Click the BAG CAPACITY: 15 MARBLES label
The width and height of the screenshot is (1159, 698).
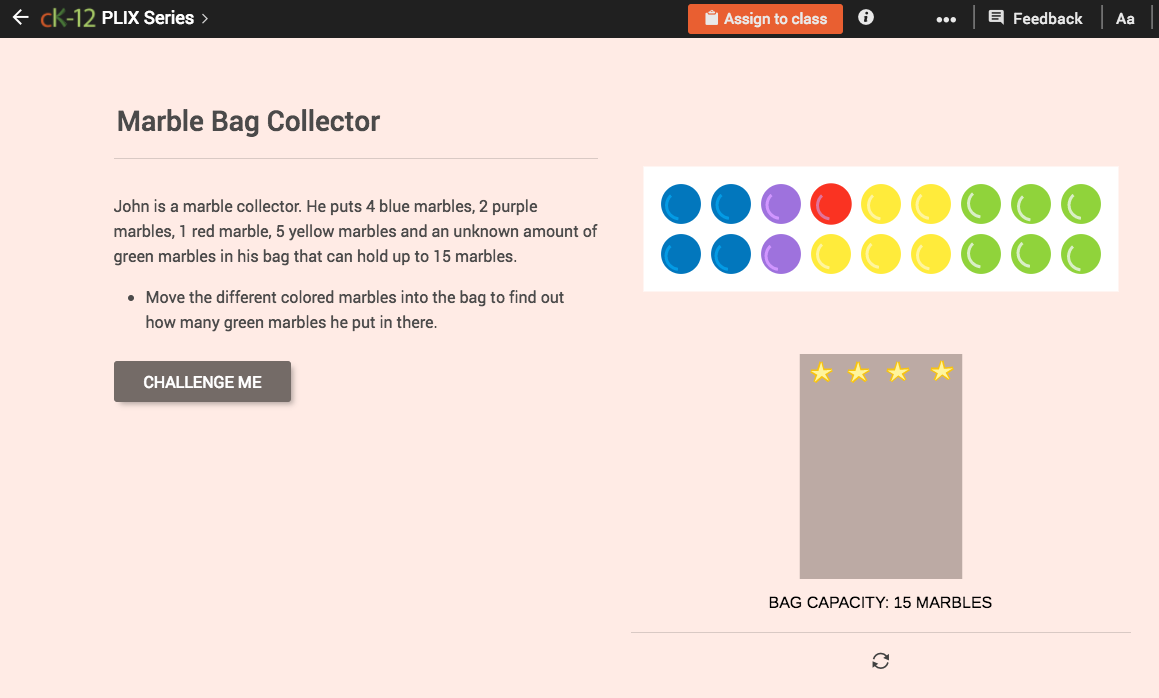[880, 602]
